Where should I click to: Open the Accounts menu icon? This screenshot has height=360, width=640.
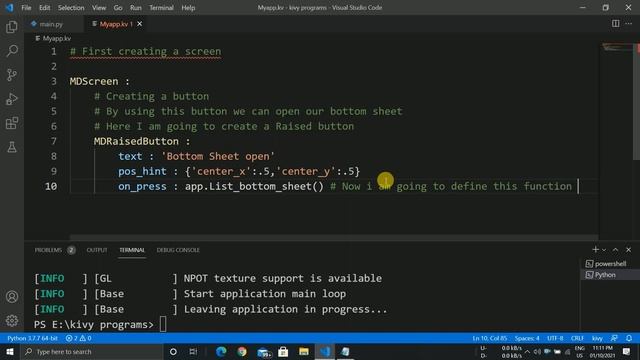(x=12, y=296)
